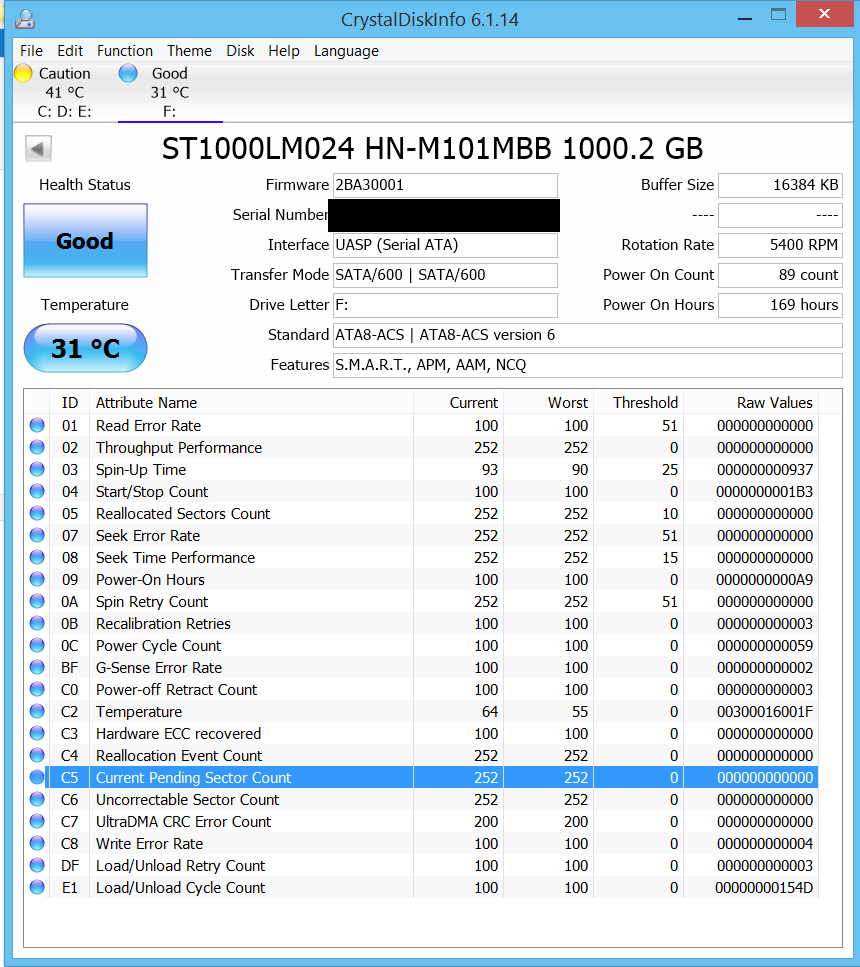
Task: Click status orb of Seek Time Performance row
Action: (37, 557)
